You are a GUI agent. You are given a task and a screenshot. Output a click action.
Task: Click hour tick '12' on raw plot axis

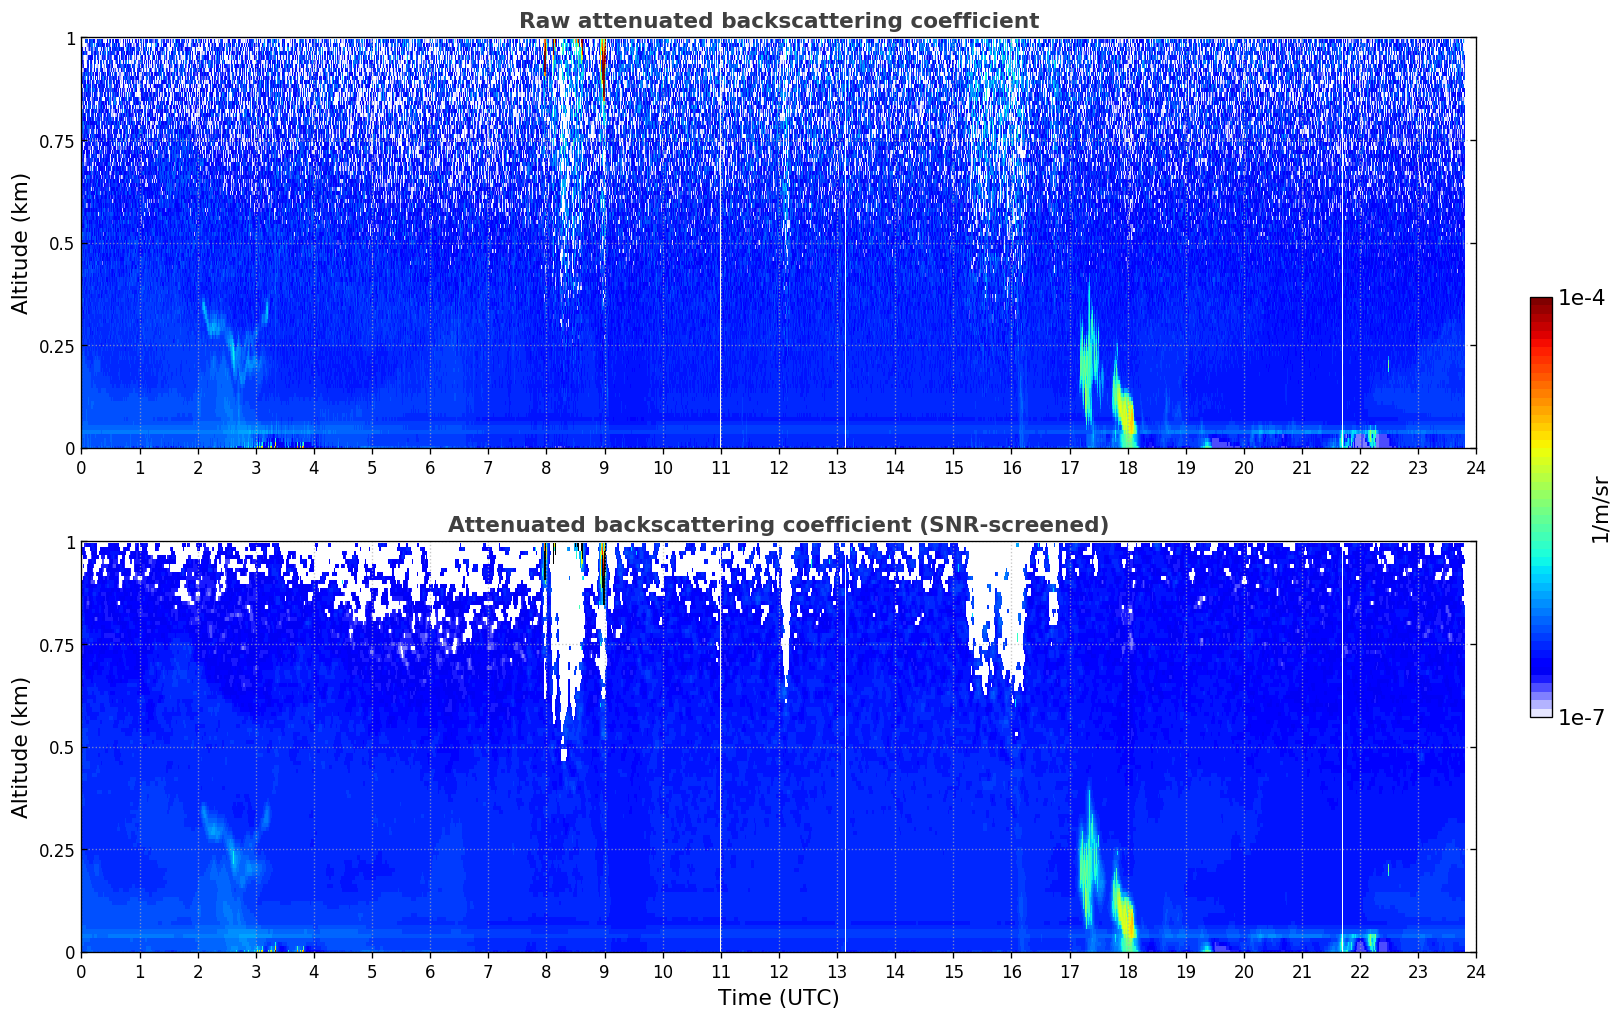[x=779, y=467]
